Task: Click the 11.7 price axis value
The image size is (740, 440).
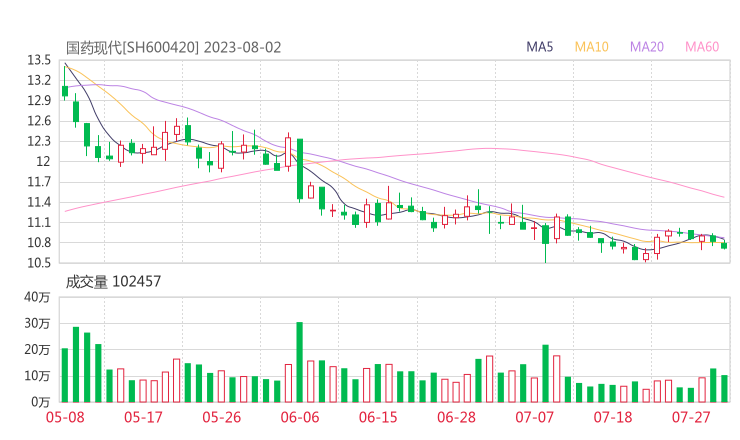Action: (39, 182)
